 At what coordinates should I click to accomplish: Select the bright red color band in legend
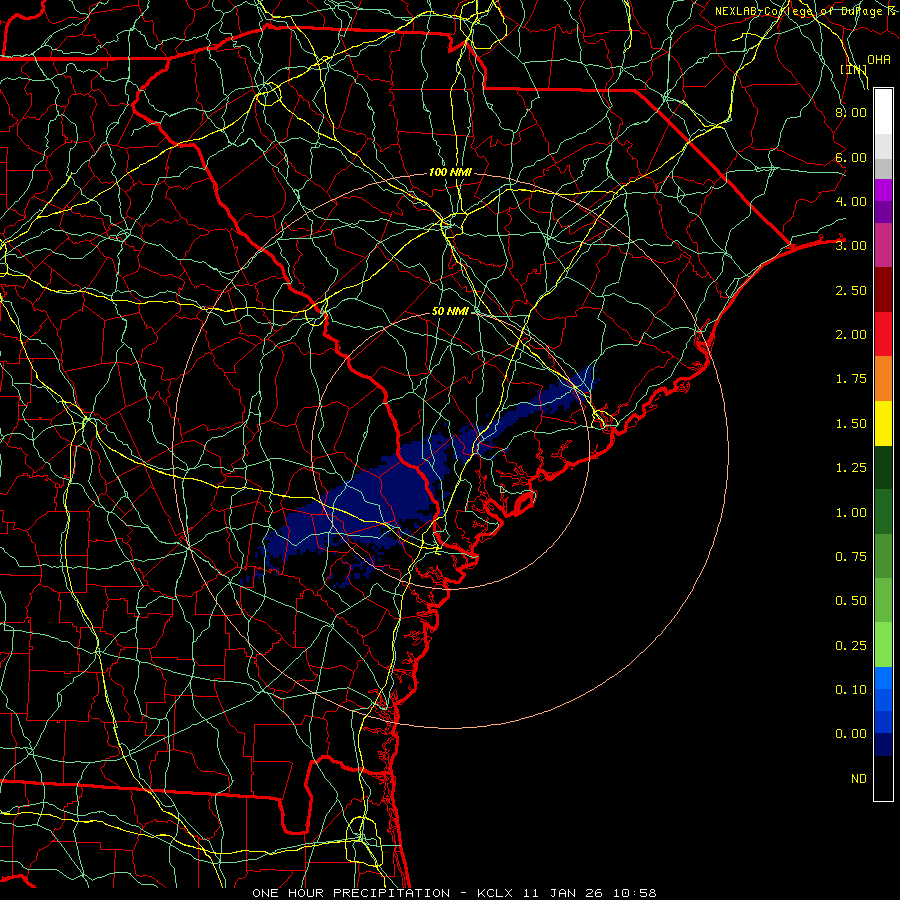tap(883, 334)
